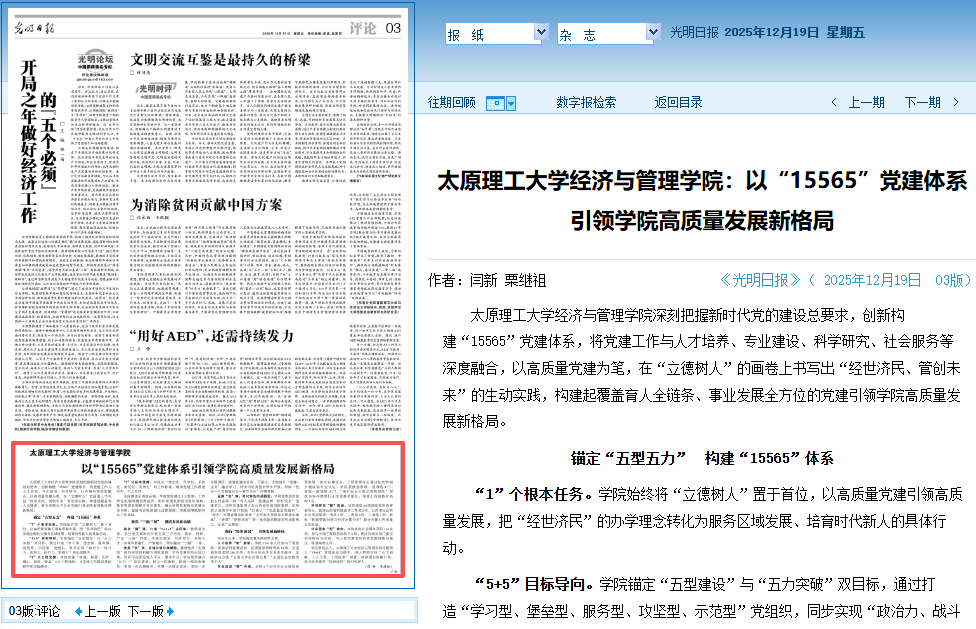Screen dimensions: 976x629
Task: Open the 报纸 dropdown selector
Action: coord(496,34)
